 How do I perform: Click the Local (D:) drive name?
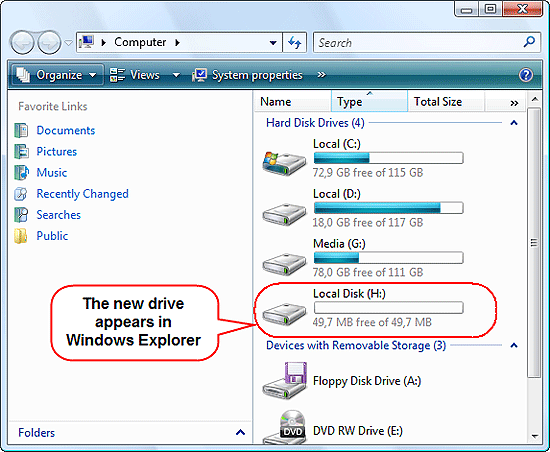[337, 194]
